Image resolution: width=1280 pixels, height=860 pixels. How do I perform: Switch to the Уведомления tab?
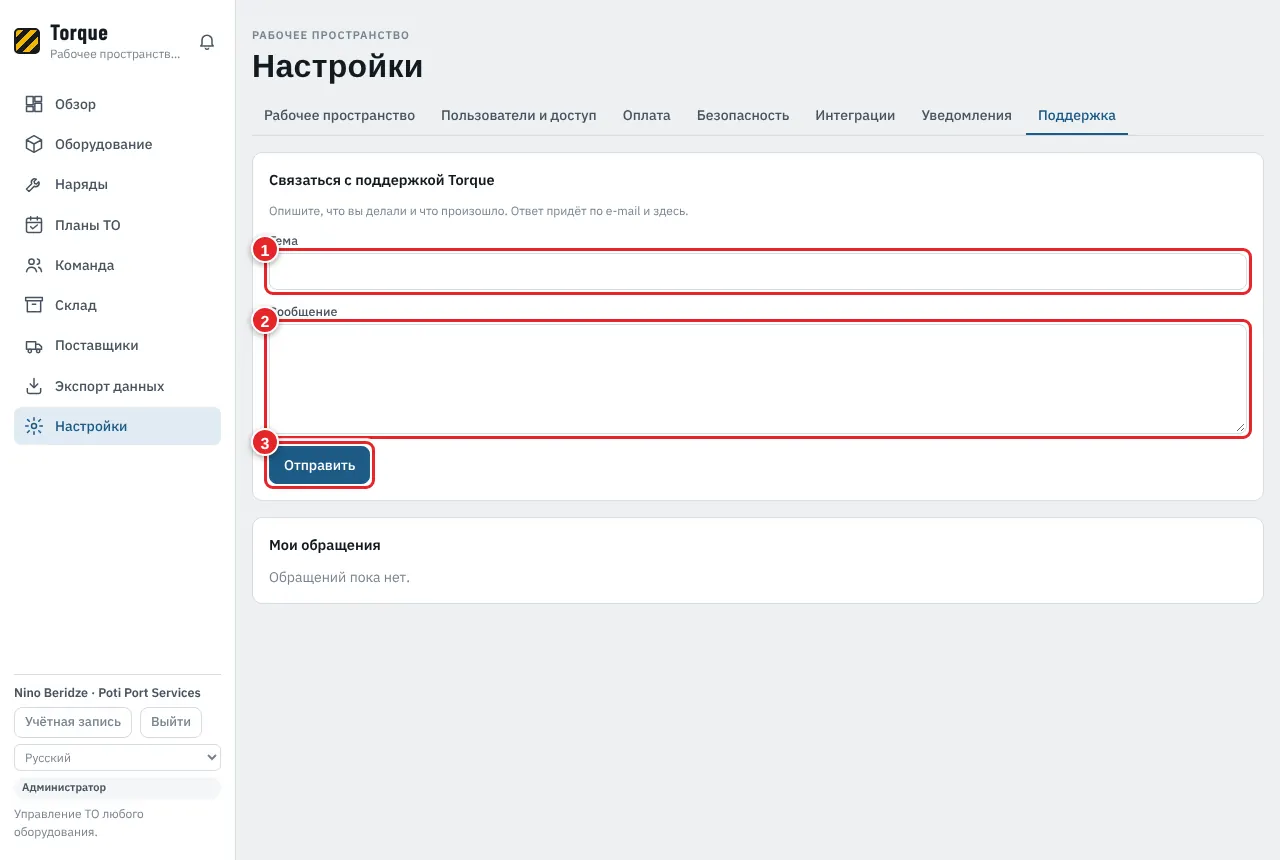[x=966, y=115]
